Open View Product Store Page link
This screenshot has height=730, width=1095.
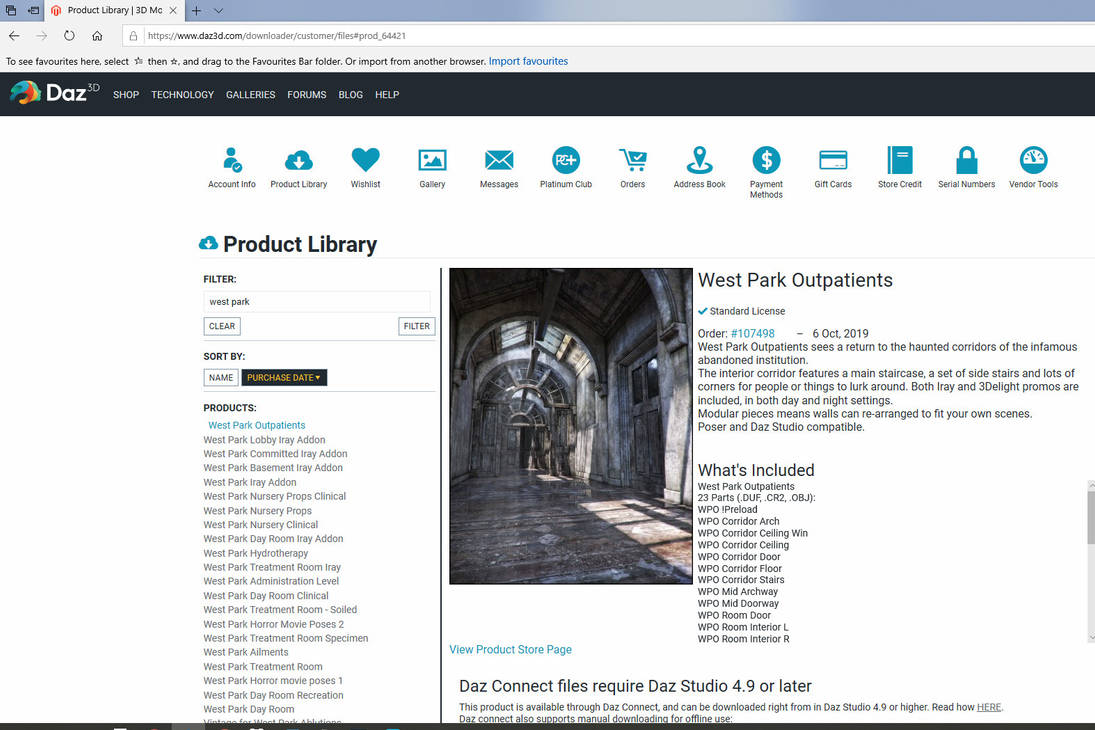(x=510, y=649)
